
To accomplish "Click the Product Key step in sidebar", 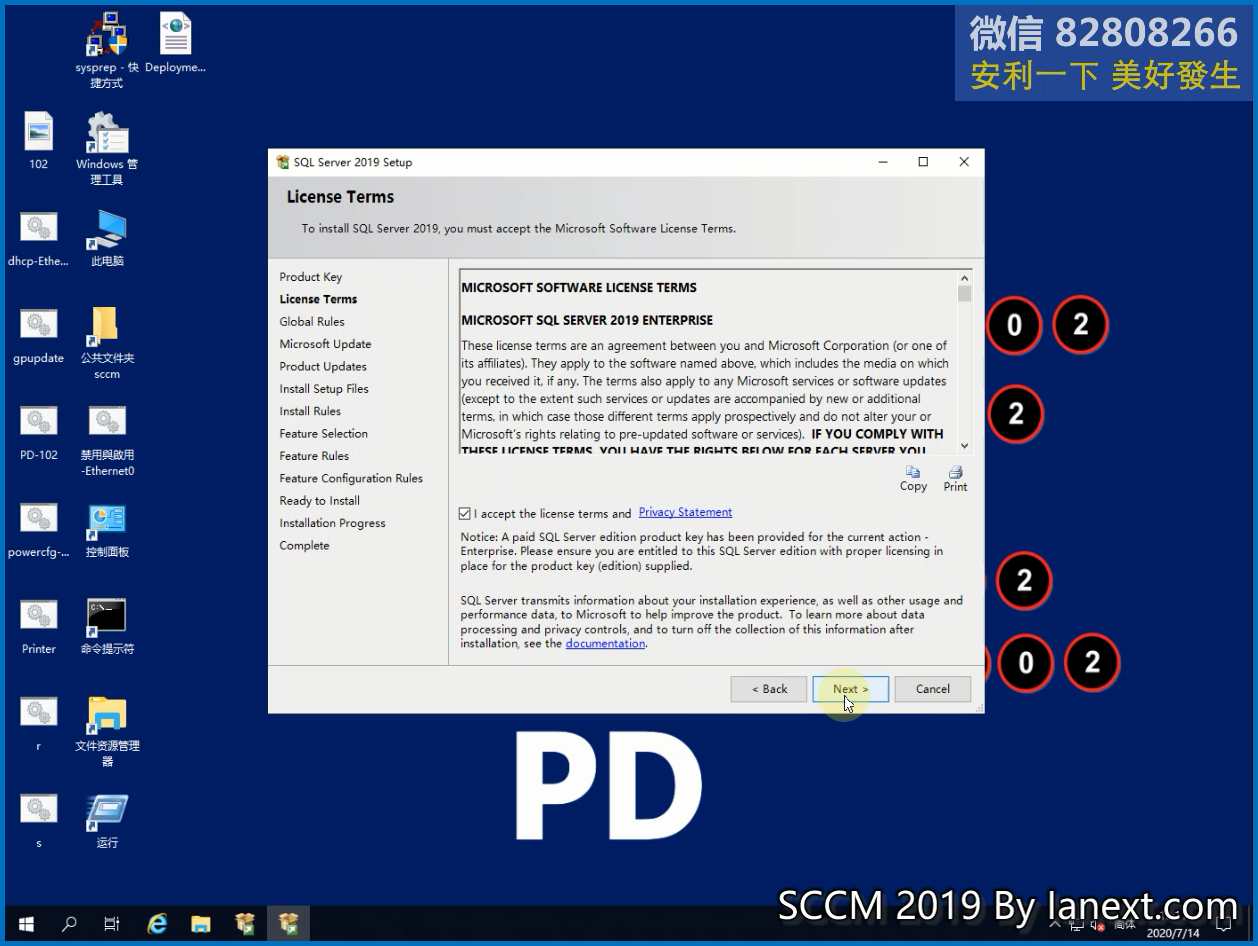I will (311, 277).
